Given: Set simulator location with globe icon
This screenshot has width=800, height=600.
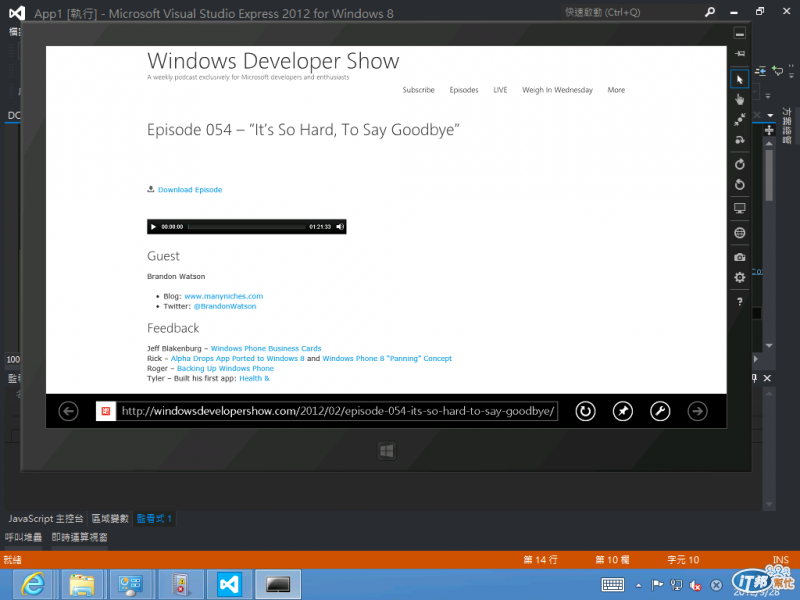Looking at the screenshot, I should click(x=739, y=233).
